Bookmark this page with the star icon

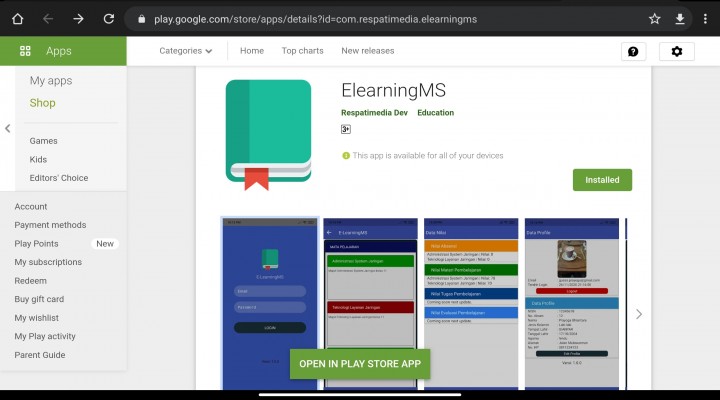(x=654, y=18)
